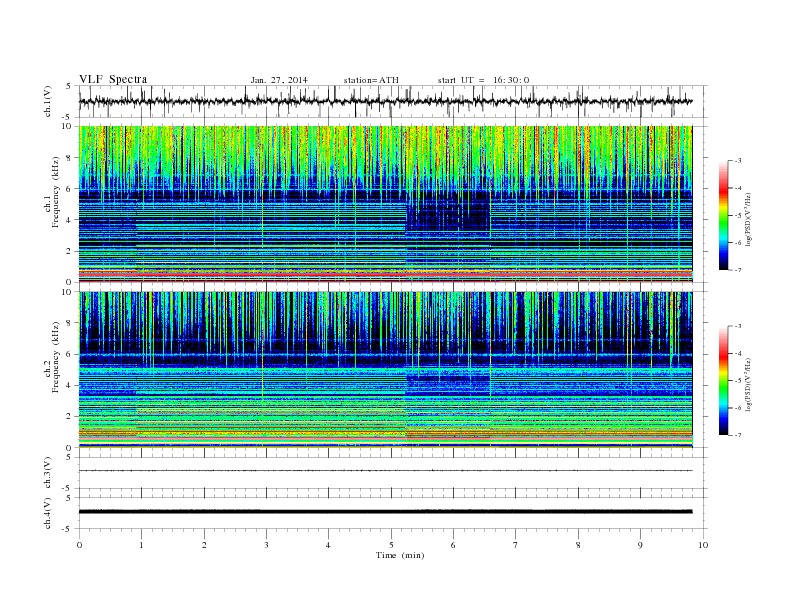Image resolution: width=792 pixels, height=612 pixels.
Task: Select the "Jan. 27, 2014" date label
Action: click(x=279, y=80)
